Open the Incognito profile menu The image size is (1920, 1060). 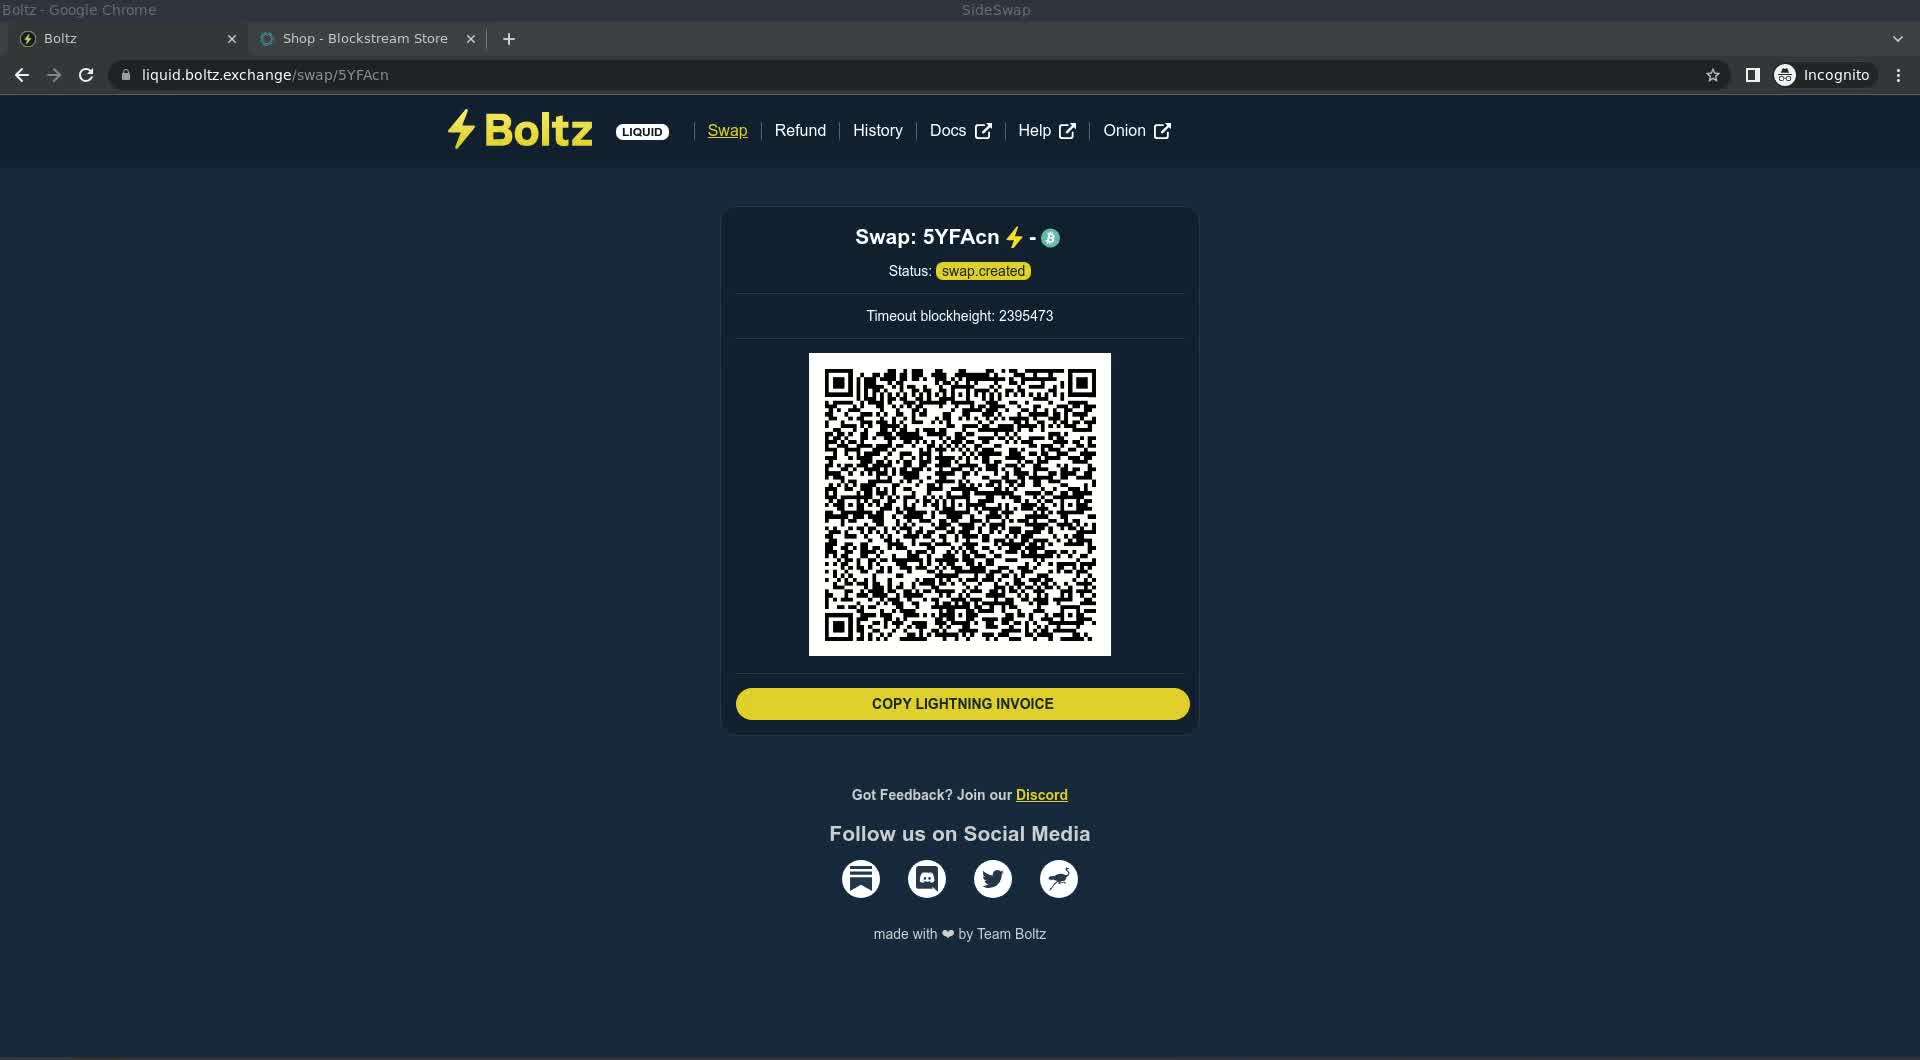point(1822,75)
